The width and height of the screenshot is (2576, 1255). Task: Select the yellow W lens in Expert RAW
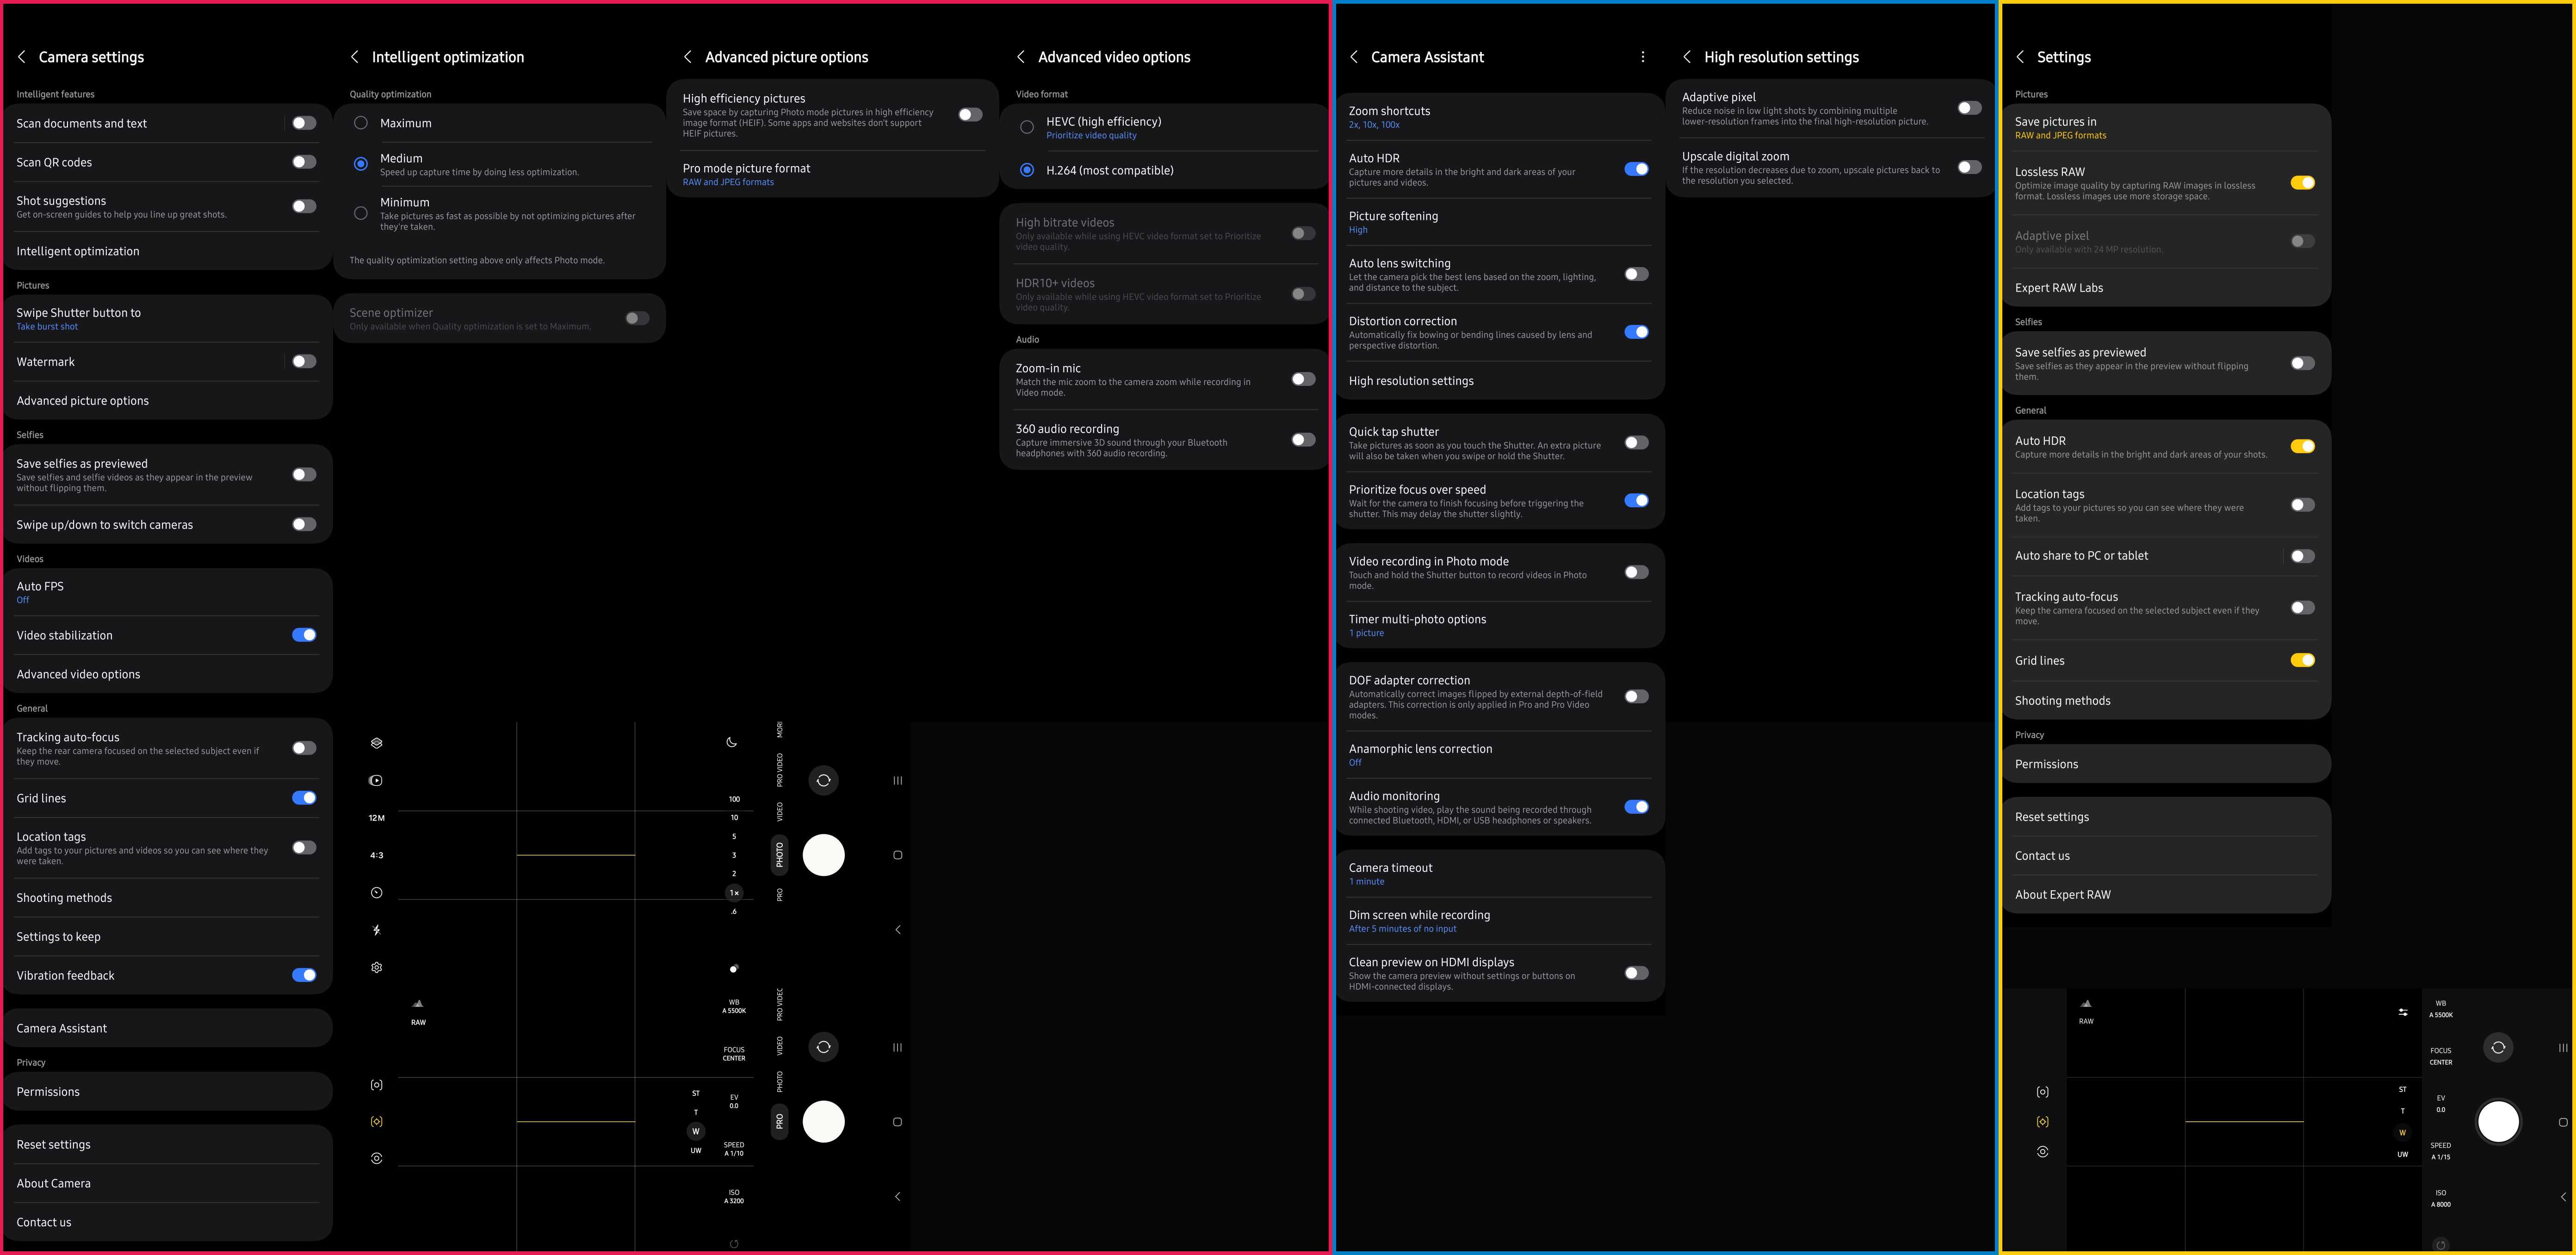[x=2403, y=1133]
